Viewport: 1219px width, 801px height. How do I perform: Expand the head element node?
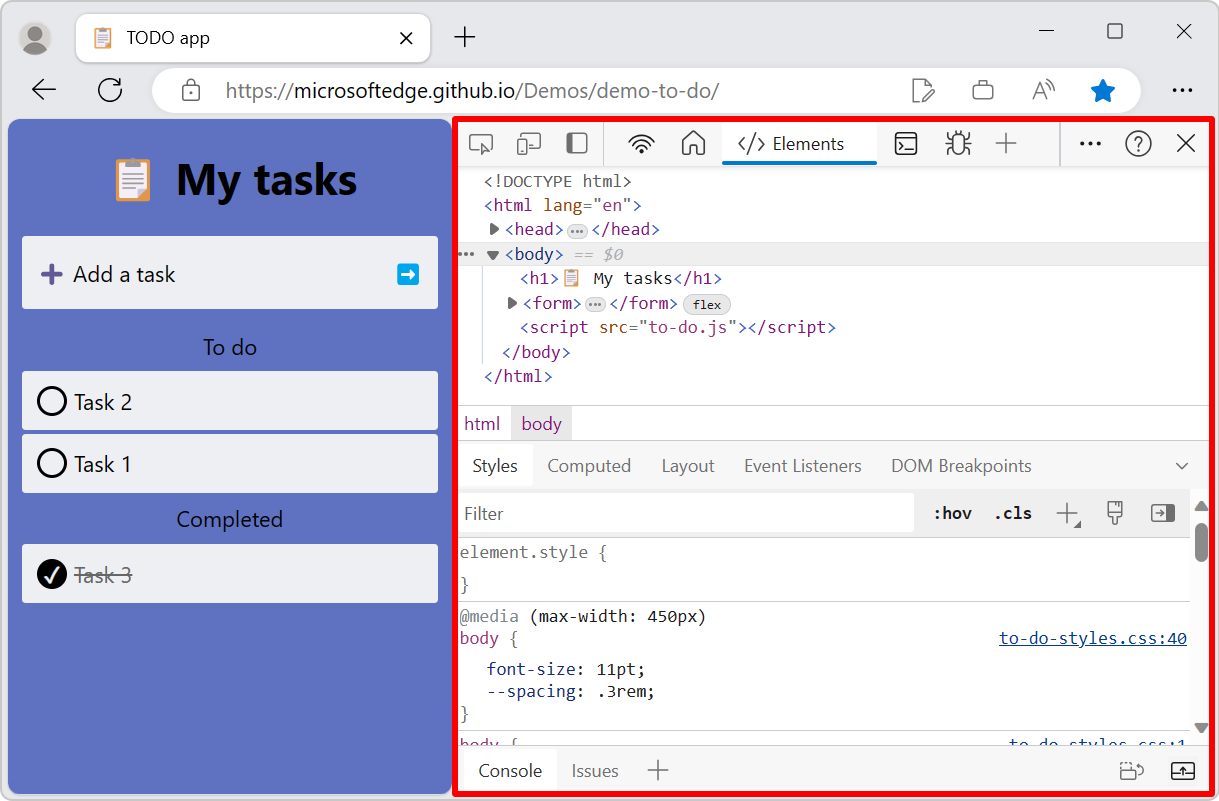pos(494,228)
